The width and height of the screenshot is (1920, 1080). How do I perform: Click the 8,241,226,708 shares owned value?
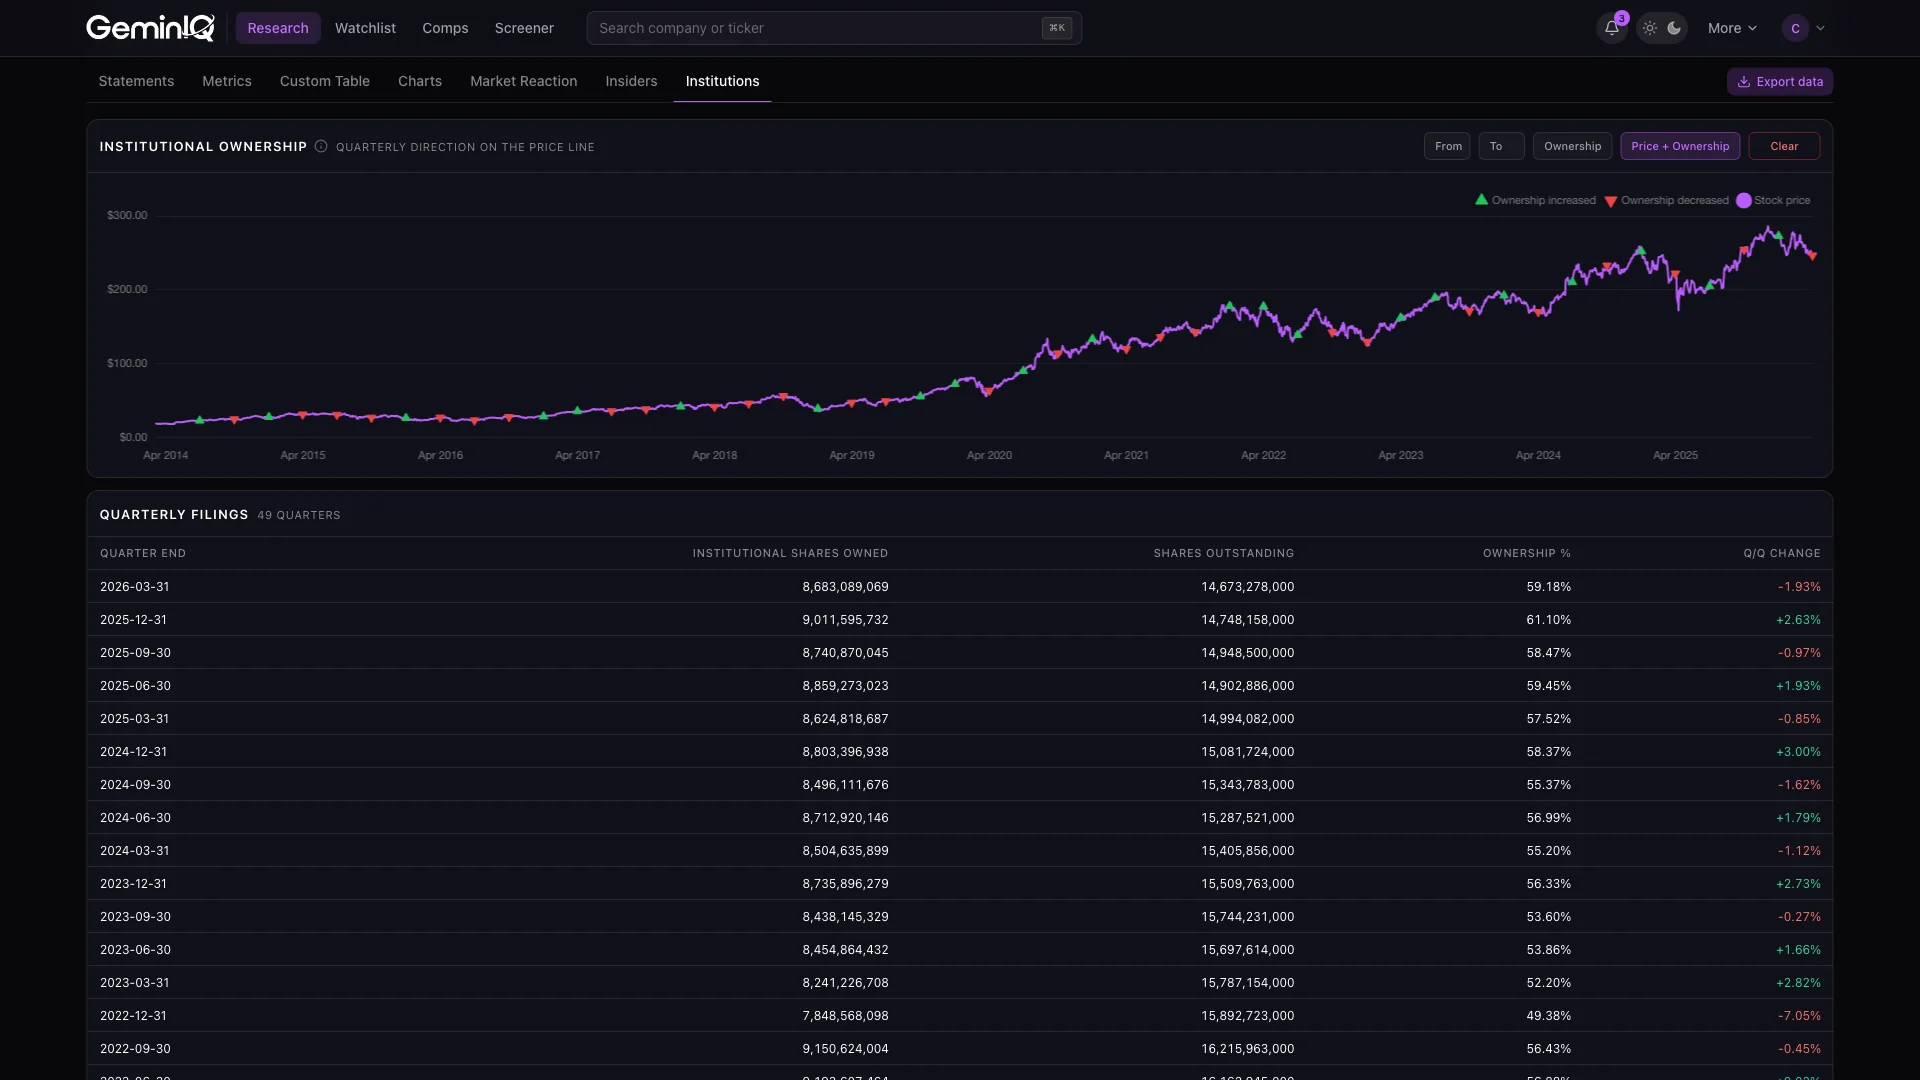point(845,983)
